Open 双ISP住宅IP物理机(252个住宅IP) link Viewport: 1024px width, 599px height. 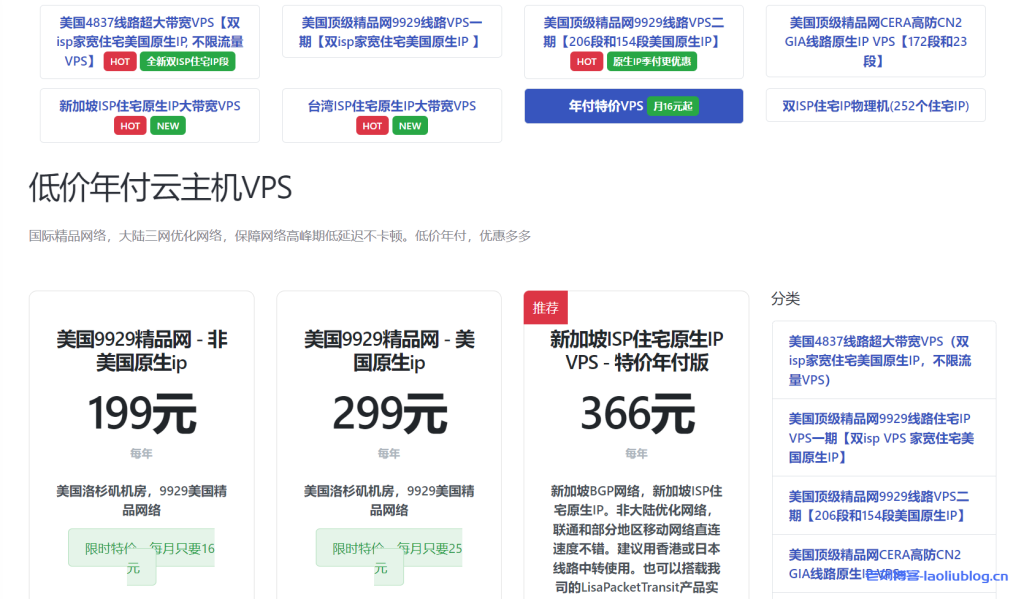[875, 105]
